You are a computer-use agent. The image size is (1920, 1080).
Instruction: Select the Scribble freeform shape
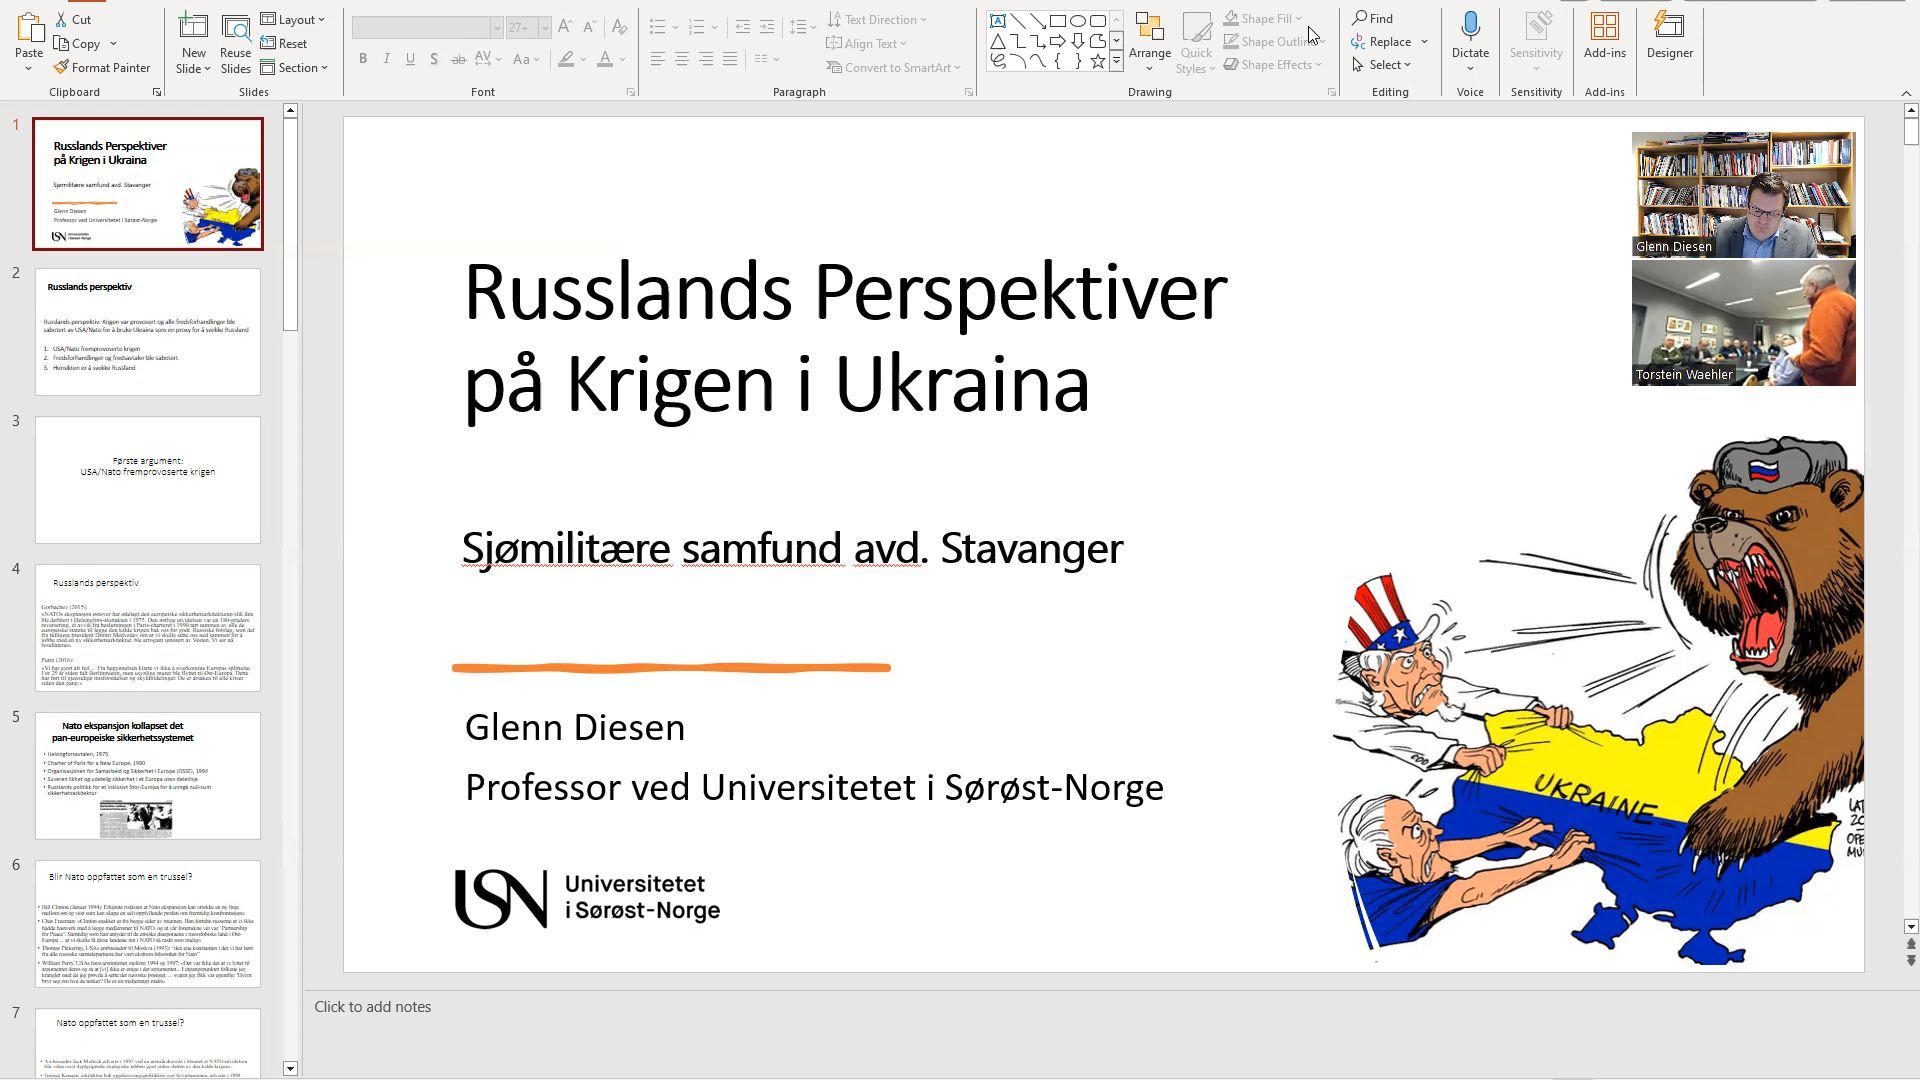(997, 61)
